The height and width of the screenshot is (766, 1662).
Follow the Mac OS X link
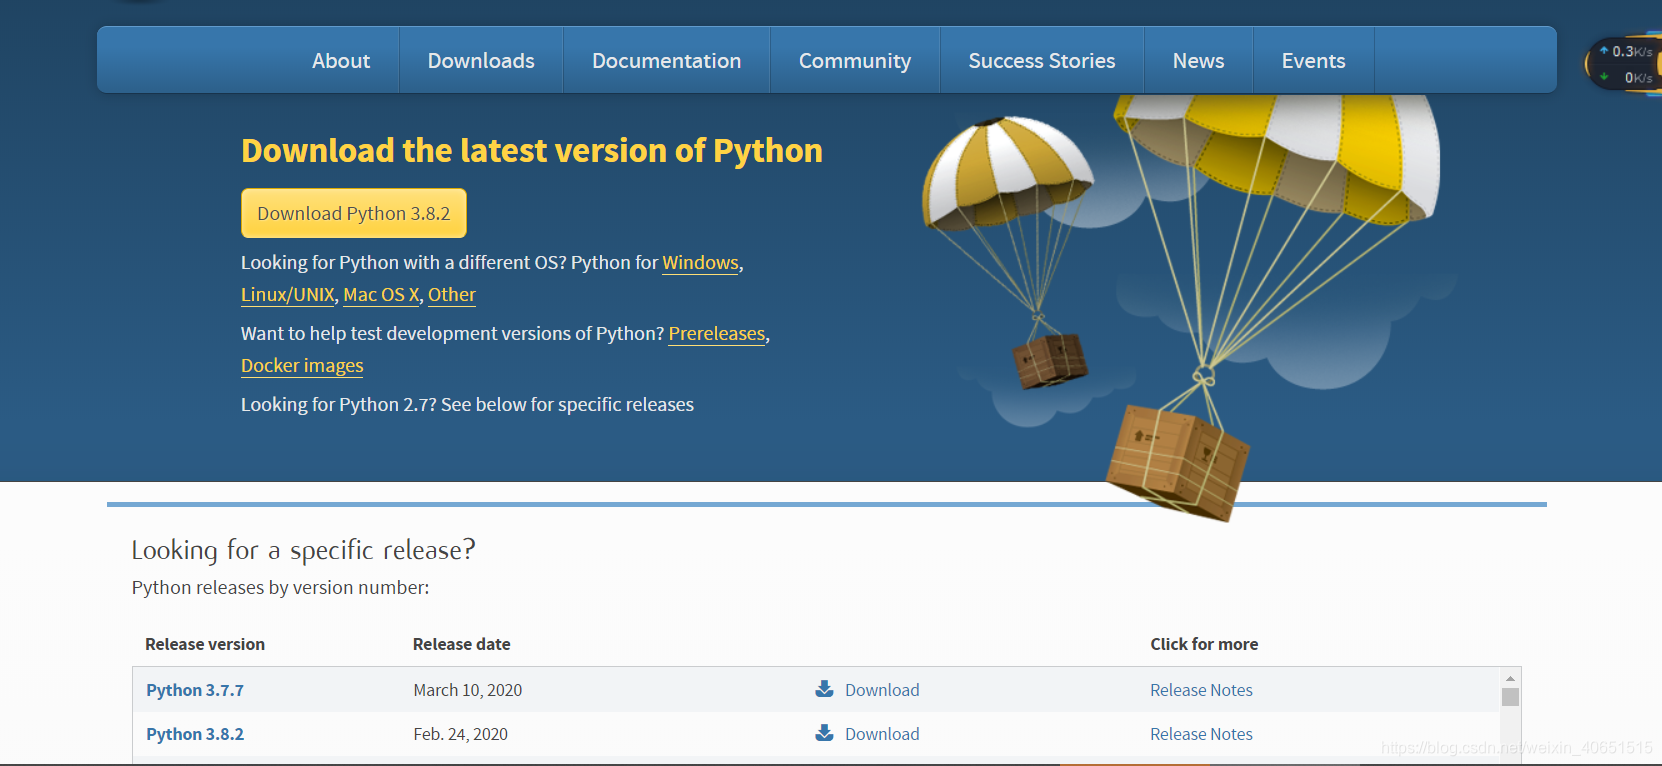[x=381, y=295]
